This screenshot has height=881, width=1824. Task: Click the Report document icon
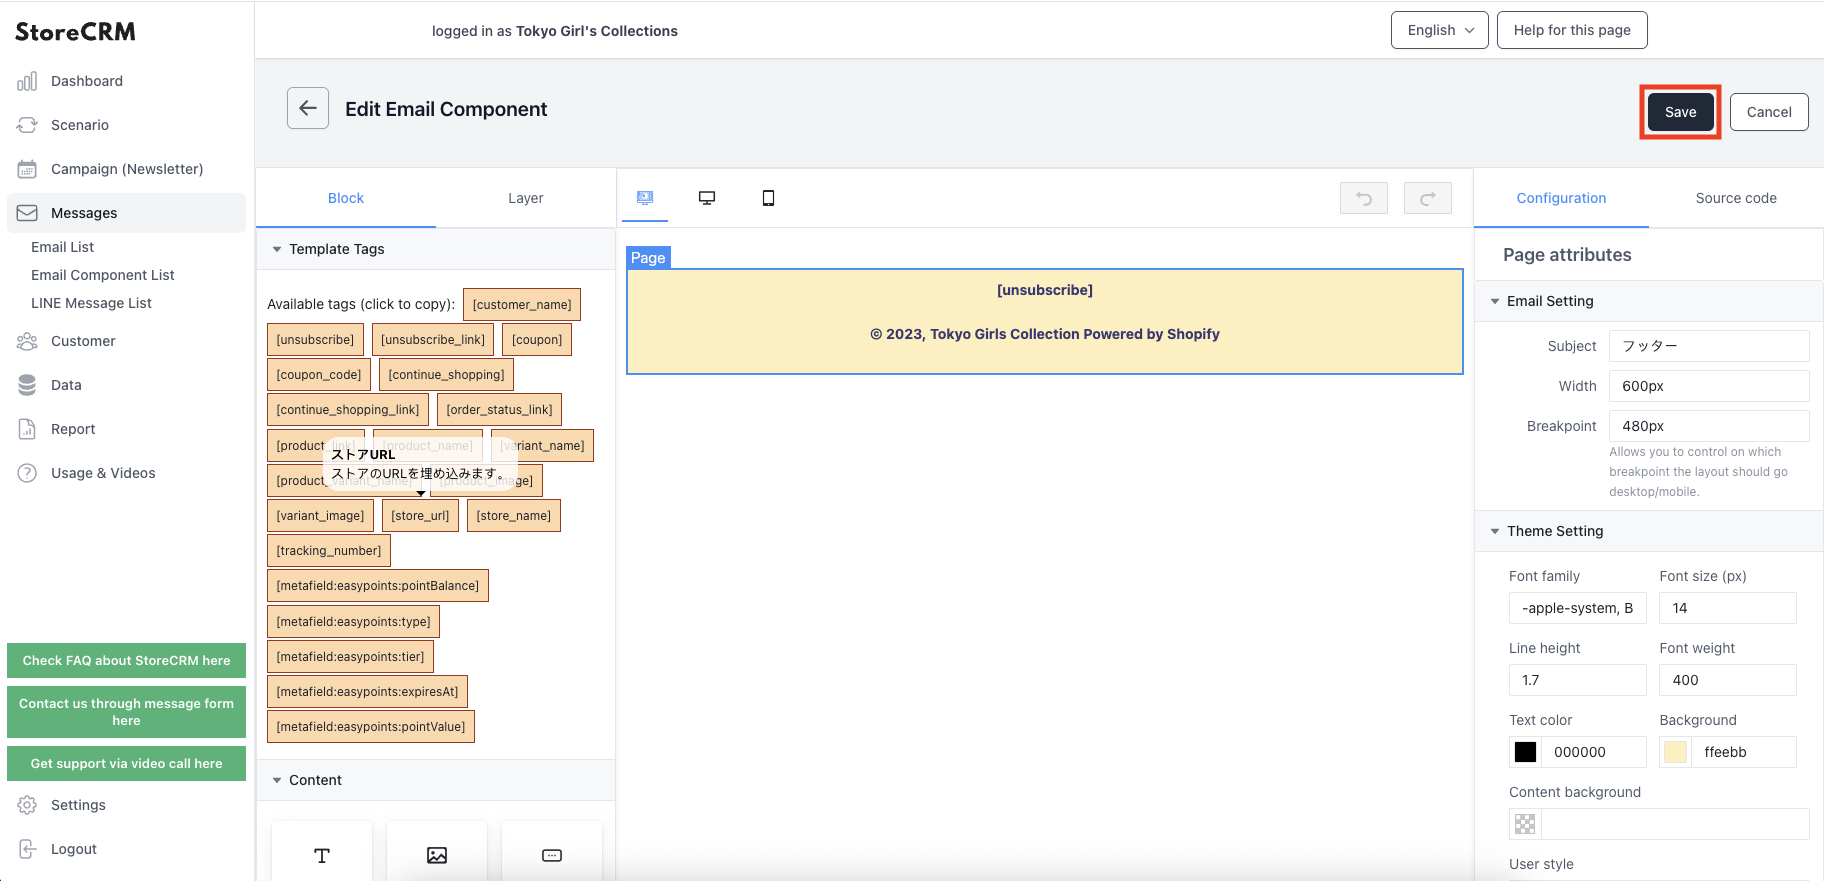pyautogui.click(x=27, y=429)
